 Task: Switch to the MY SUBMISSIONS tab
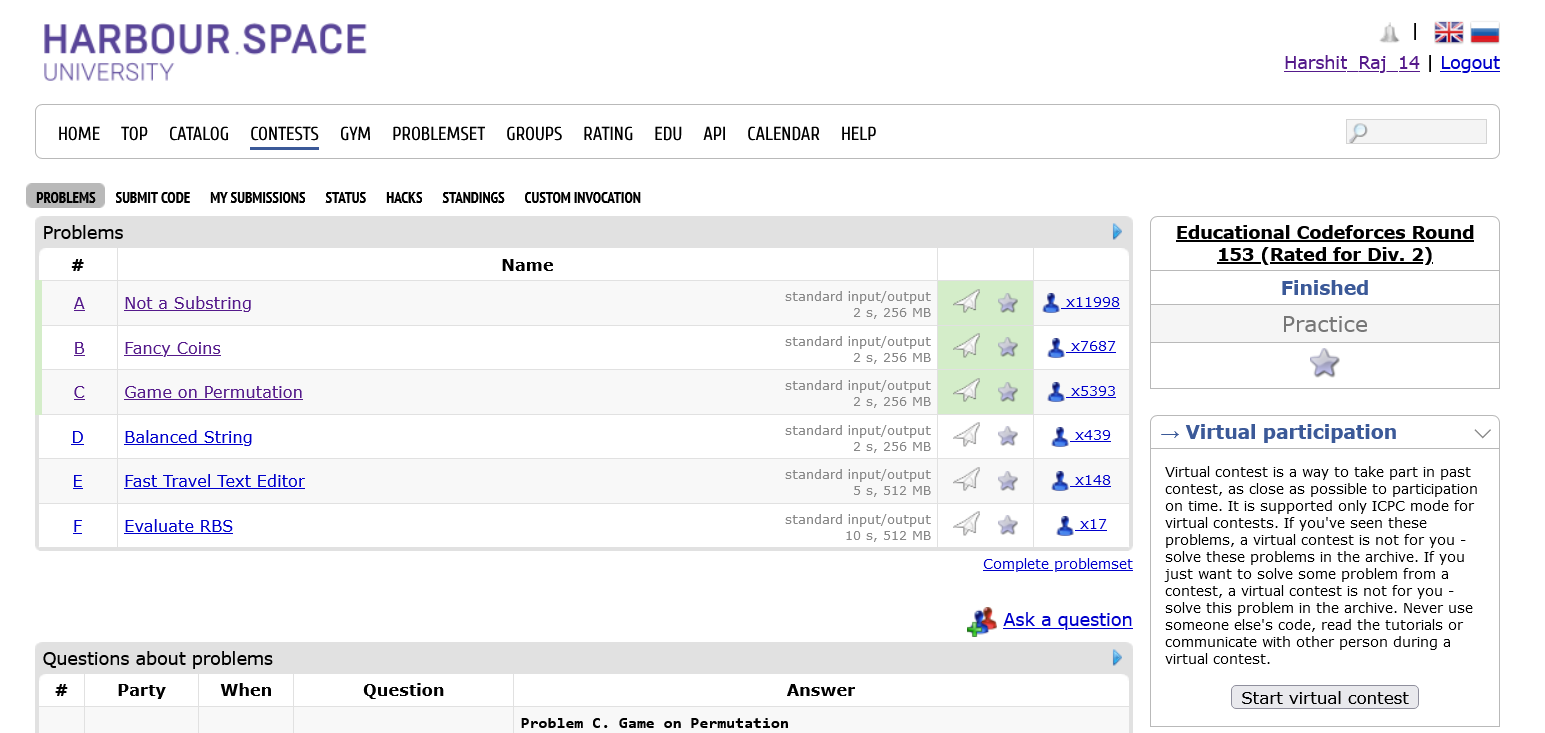coord(258,198)
